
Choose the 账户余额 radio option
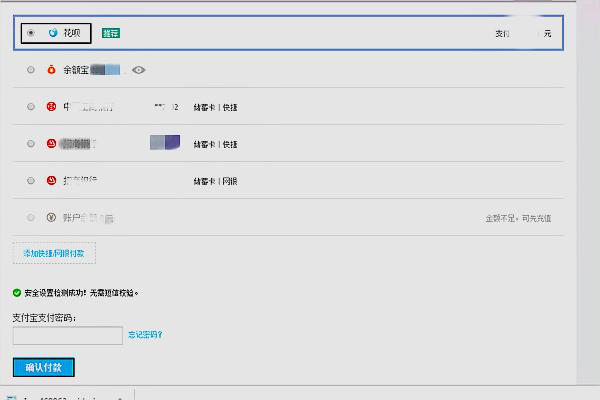[x=31, y=217]
